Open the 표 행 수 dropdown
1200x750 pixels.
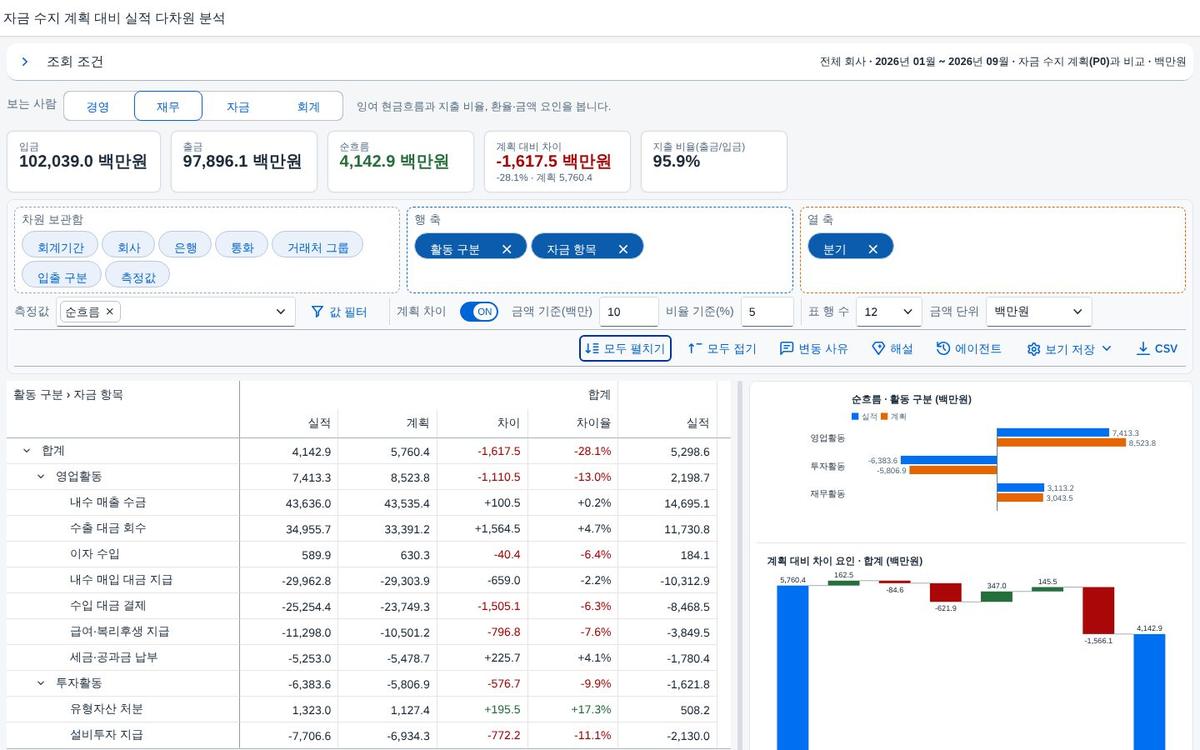click(x=889, y=312)
